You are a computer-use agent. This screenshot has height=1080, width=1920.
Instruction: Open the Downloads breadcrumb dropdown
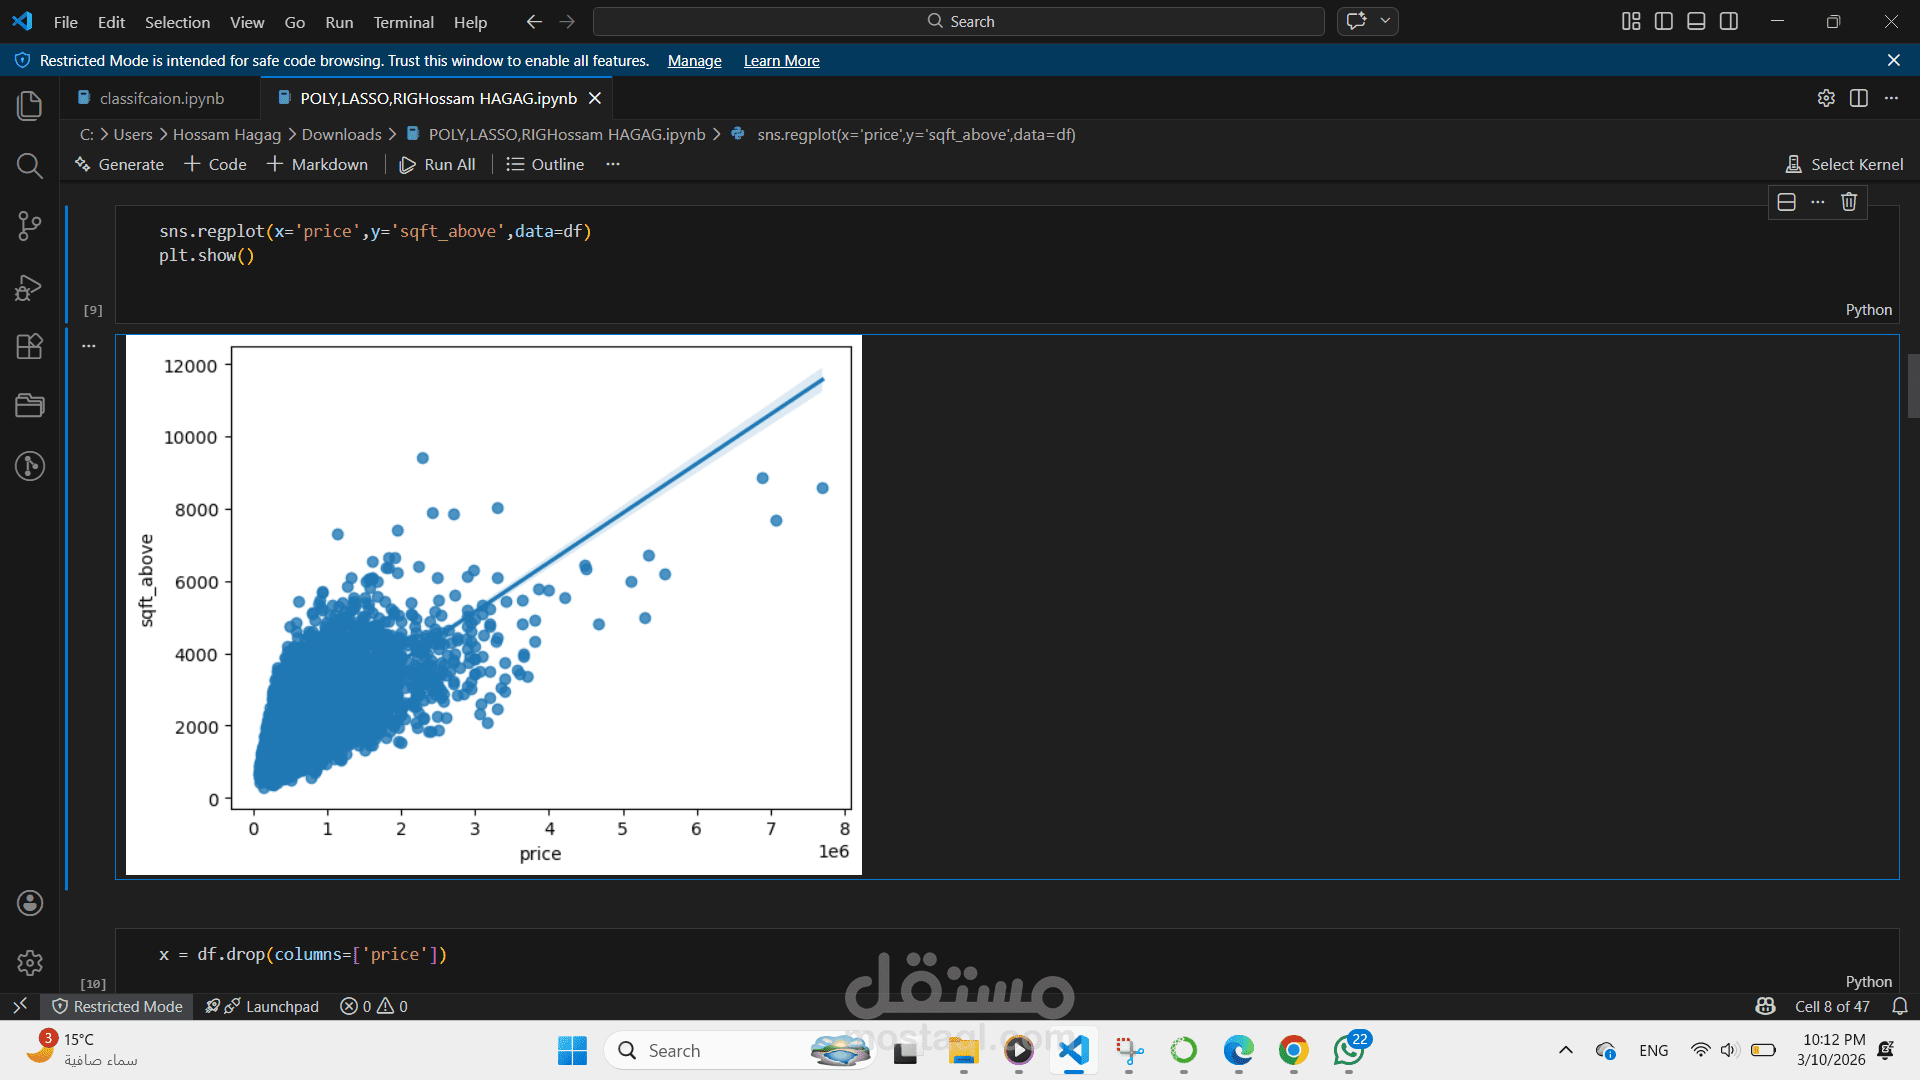tap(341, 134)
